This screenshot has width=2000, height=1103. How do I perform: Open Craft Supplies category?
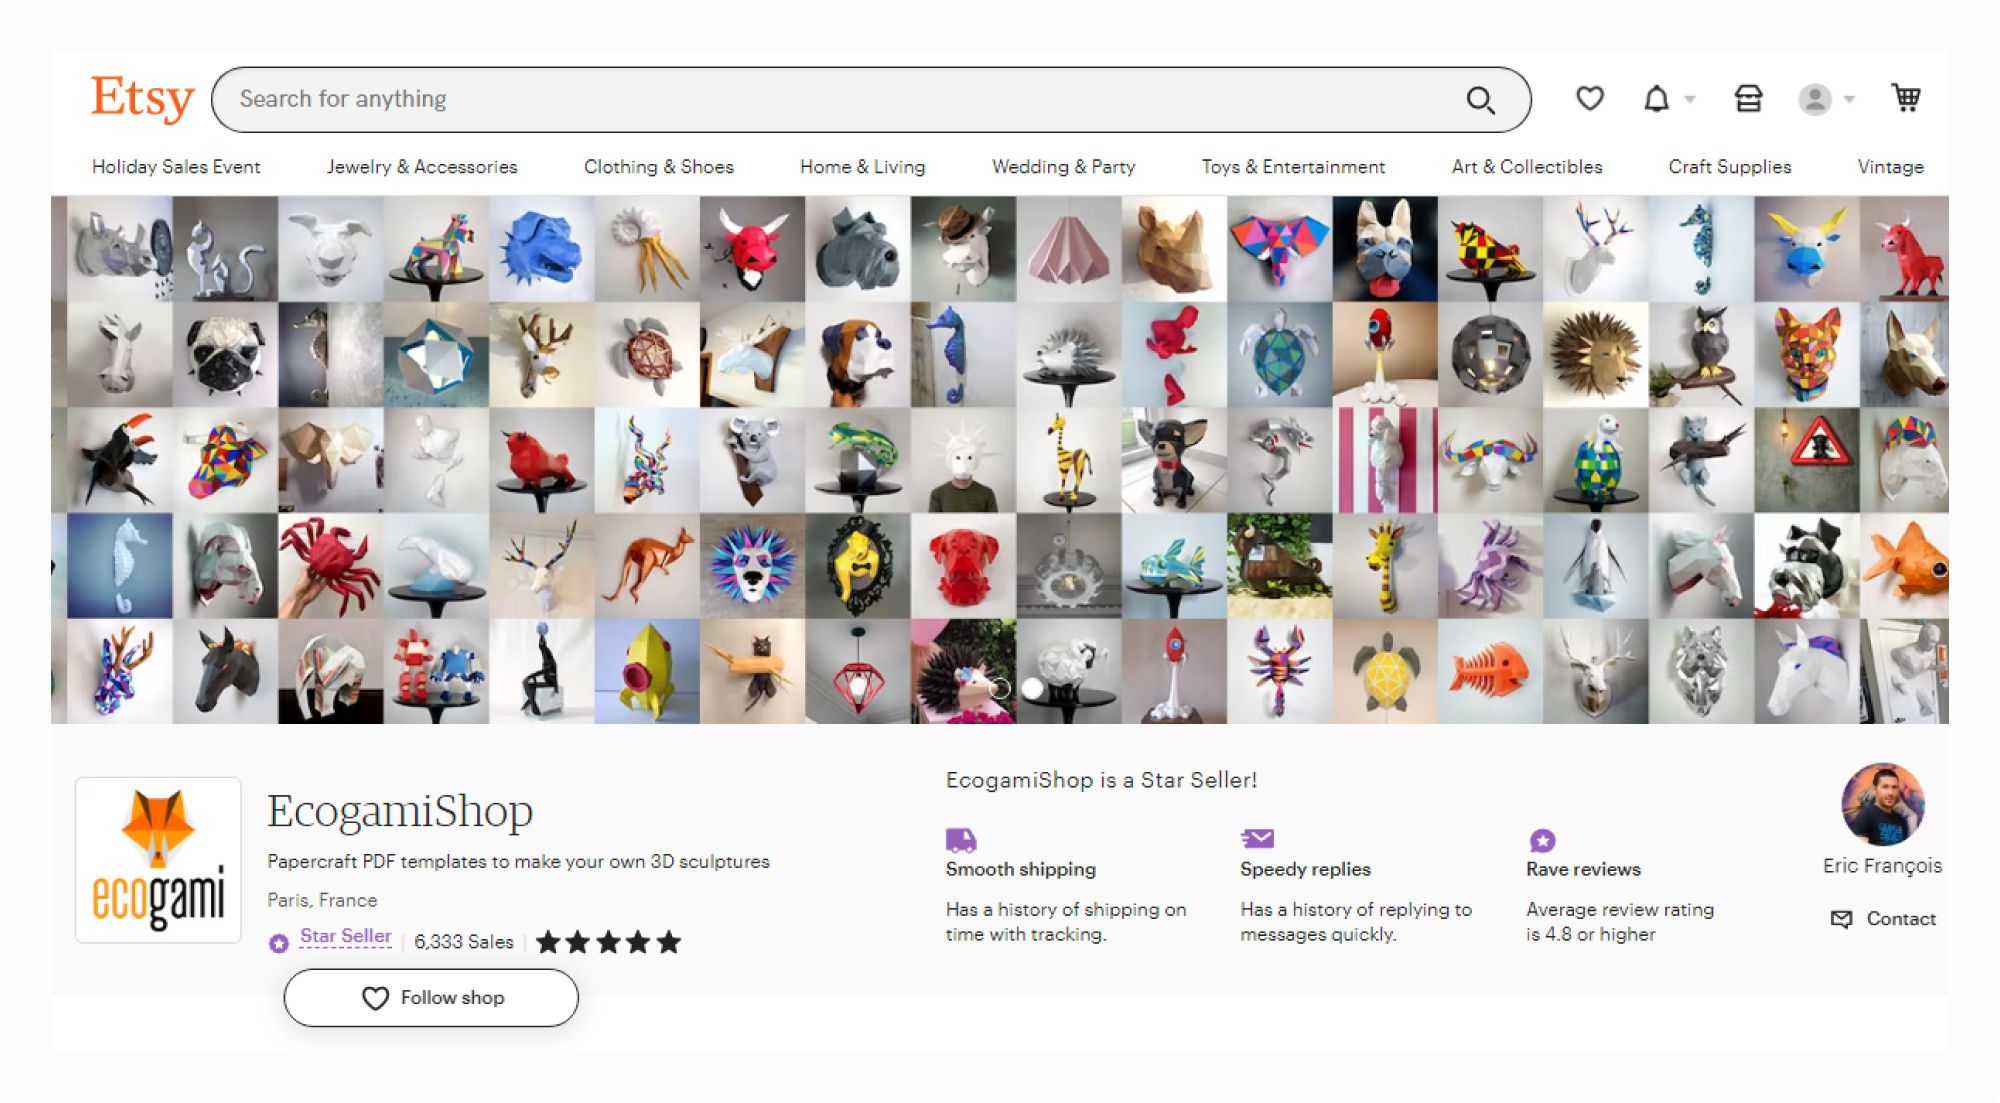(1730, 167)
